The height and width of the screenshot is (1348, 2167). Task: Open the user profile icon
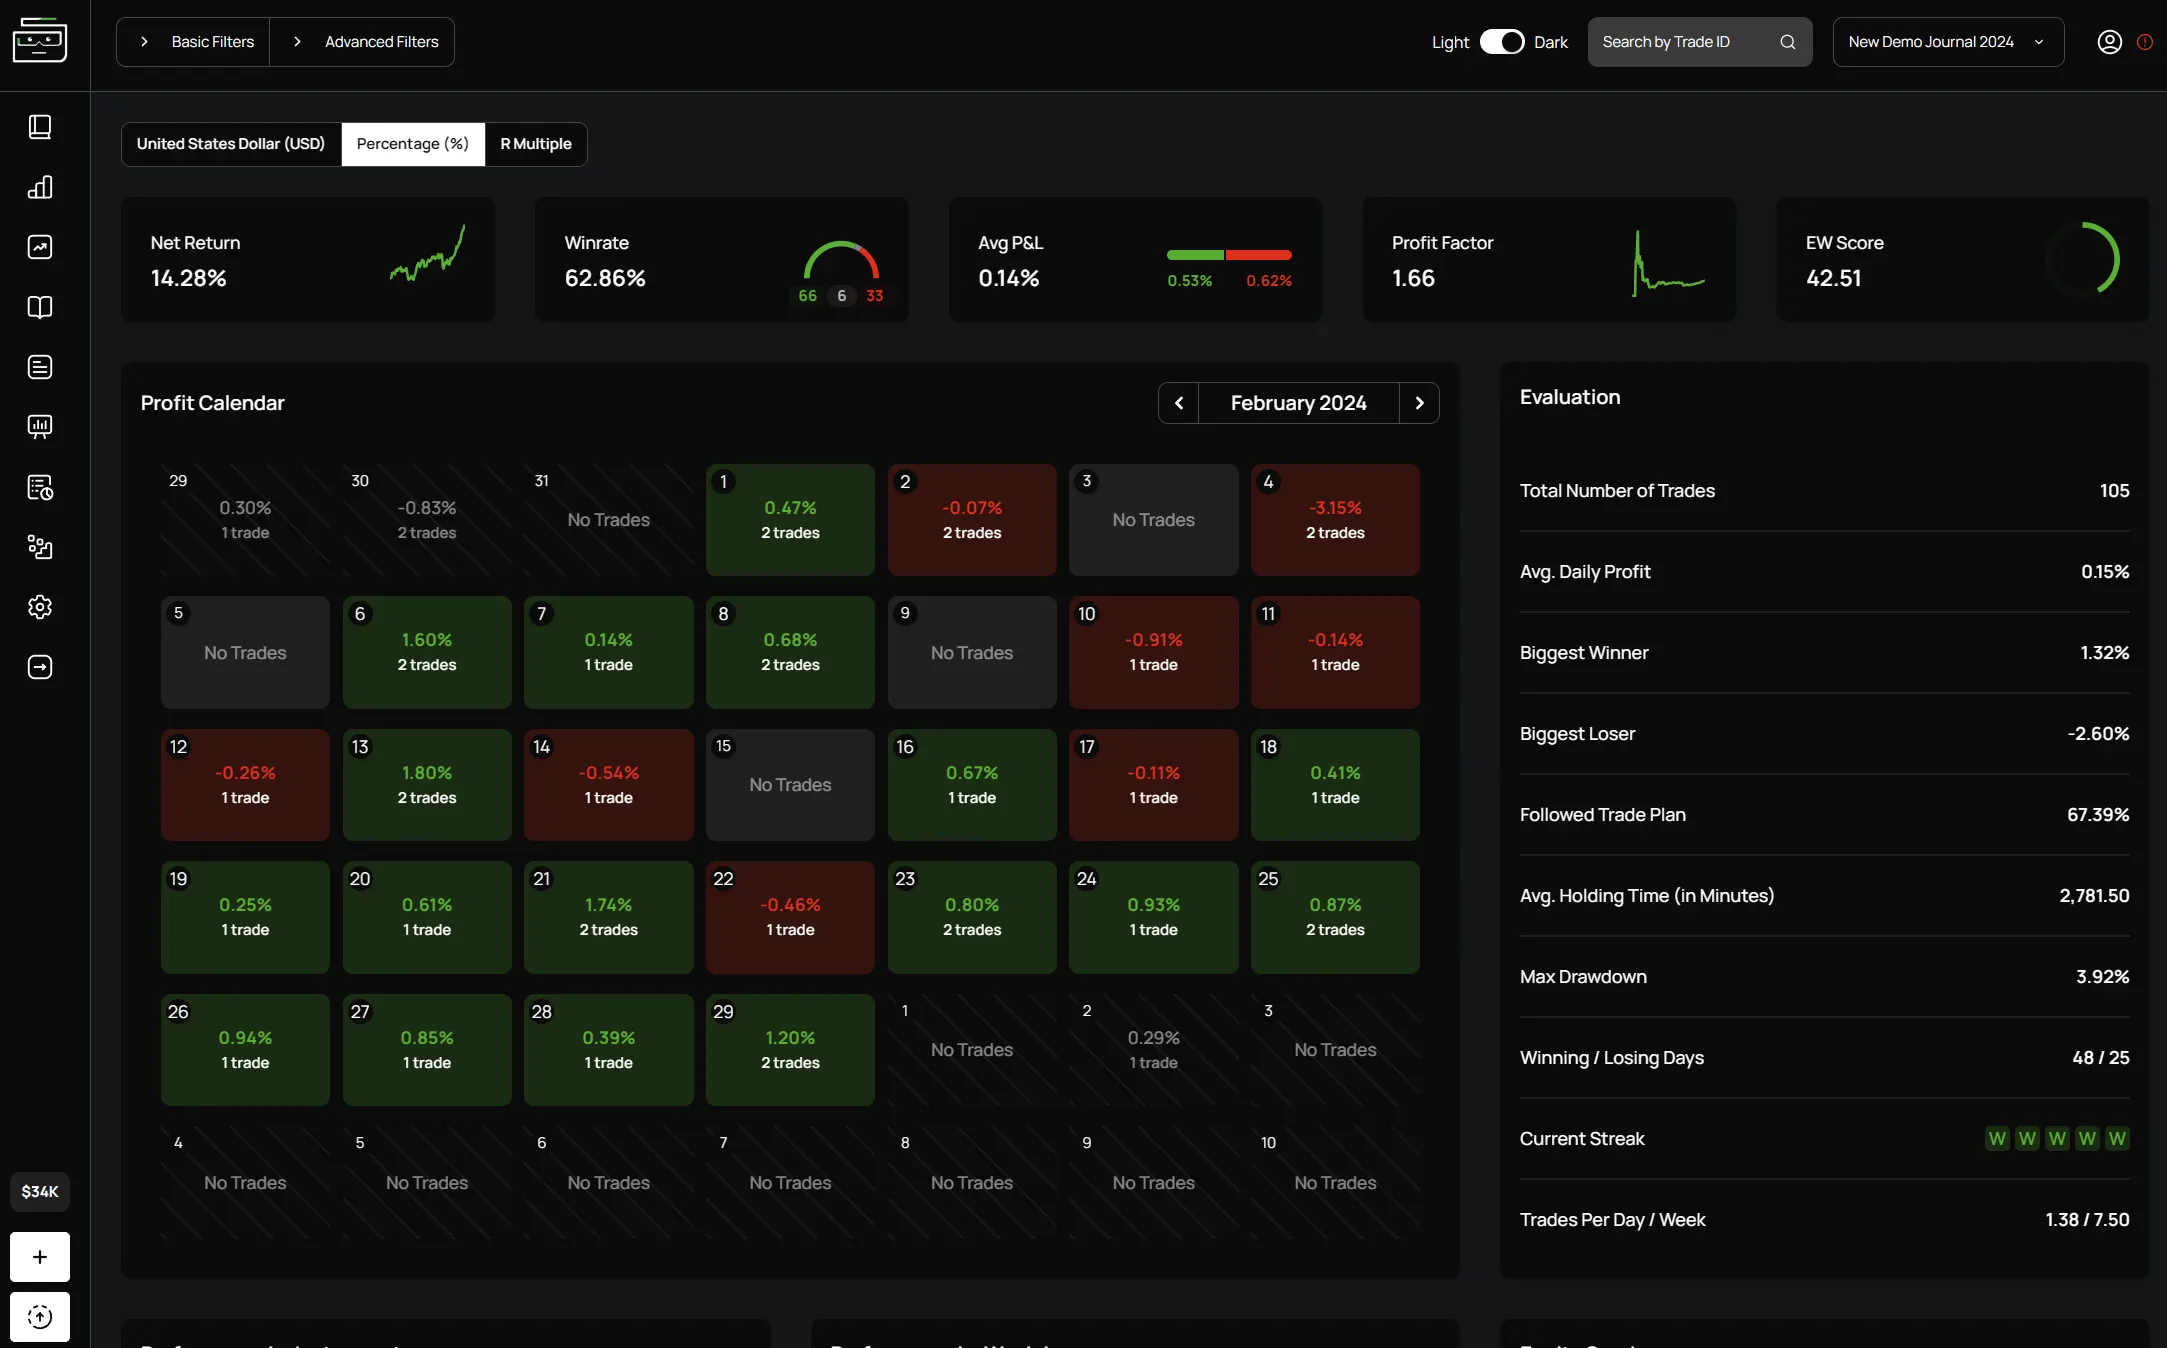click(x=2109, y=42)
